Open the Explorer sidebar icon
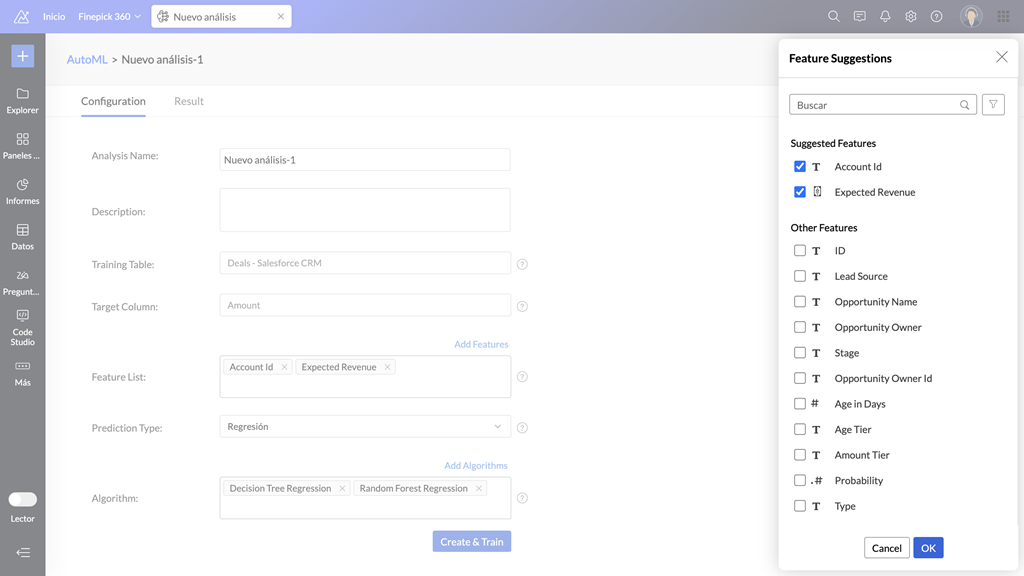The width and height of the screenshot is (1024, 576). coord(22,100)
